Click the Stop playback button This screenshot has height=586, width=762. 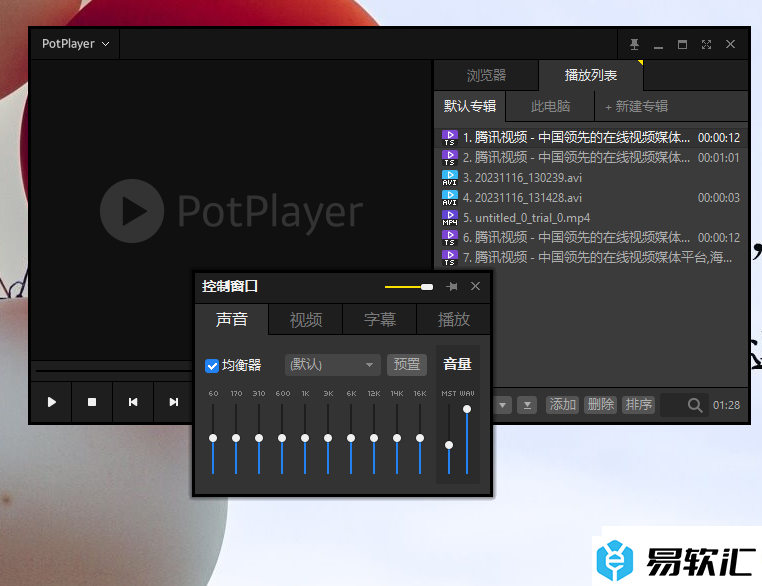(x=92, y=402)
